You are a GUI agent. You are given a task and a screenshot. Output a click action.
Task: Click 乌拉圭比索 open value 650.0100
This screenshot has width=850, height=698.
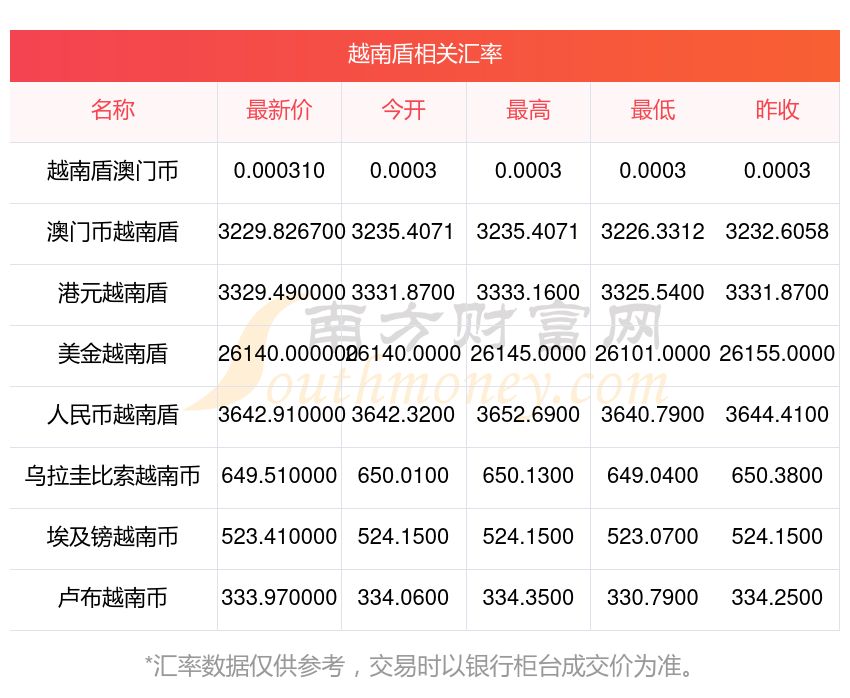pyautogui.click(x=403, y=475)
